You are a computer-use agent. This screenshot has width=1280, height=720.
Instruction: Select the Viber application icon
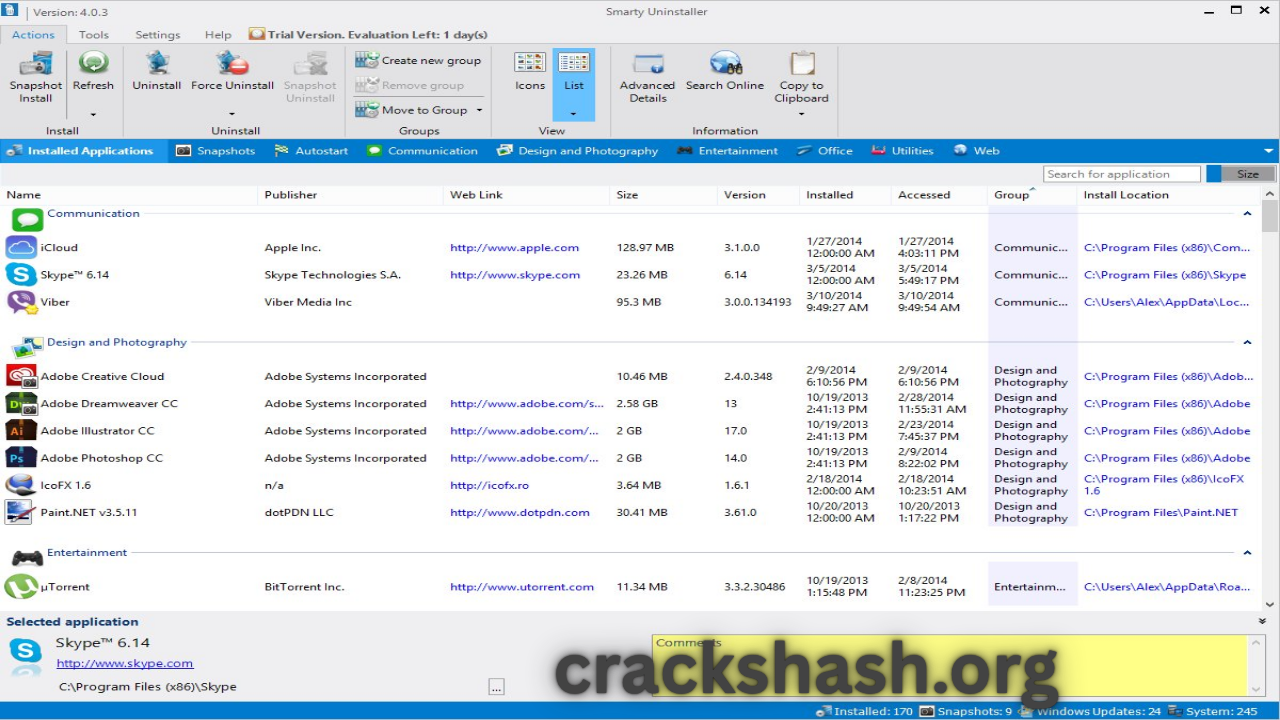(x=21, y=301)
